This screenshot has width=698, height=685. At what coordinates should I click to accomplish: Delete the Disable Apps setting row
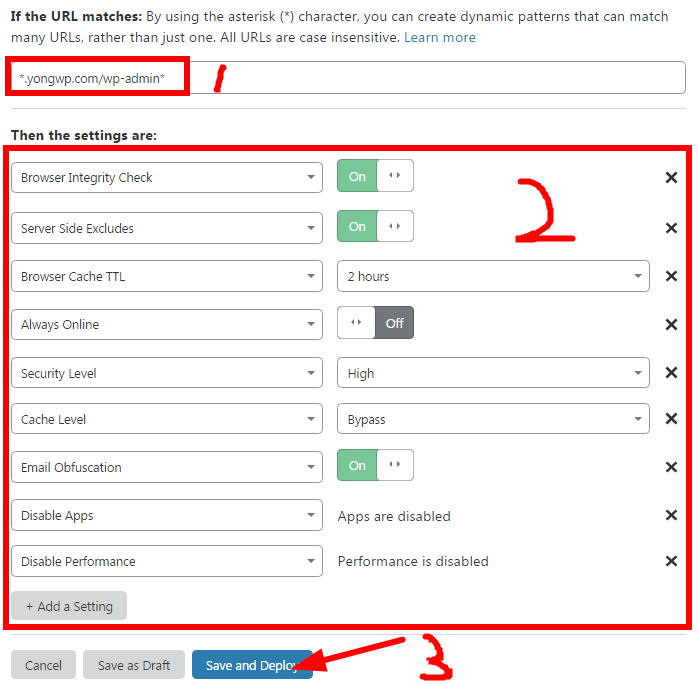click(671, 516)
